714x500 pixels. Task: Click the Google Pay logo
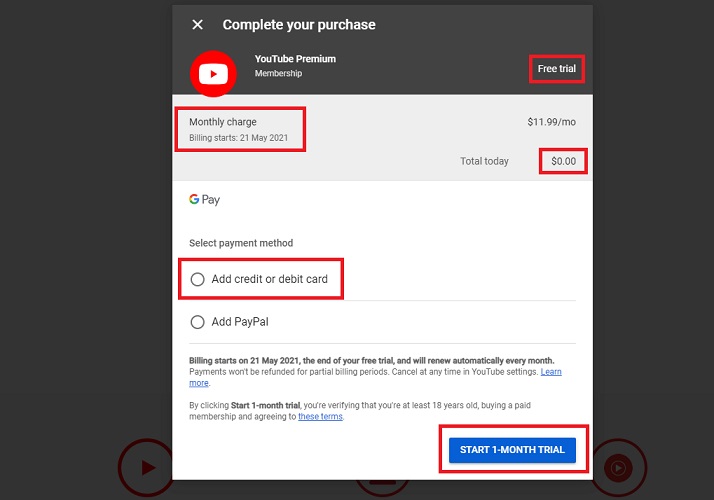(x=204, y=199)
